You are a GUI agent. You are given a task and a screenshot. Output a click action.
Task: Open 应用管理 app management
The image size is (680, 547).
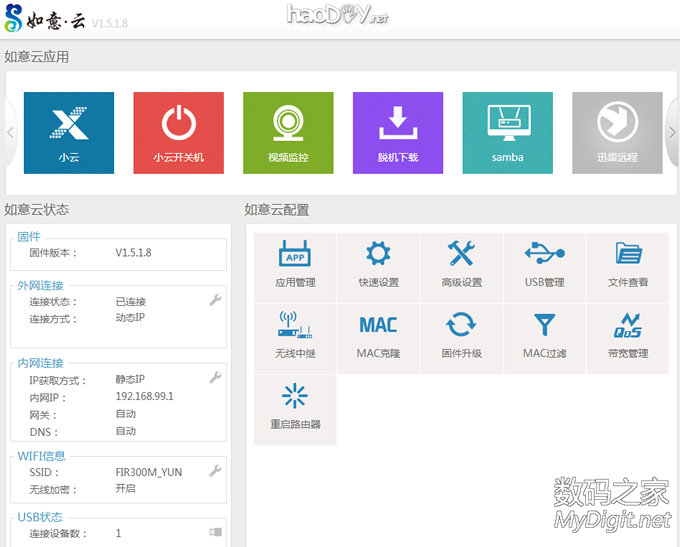tap(295, 267)
